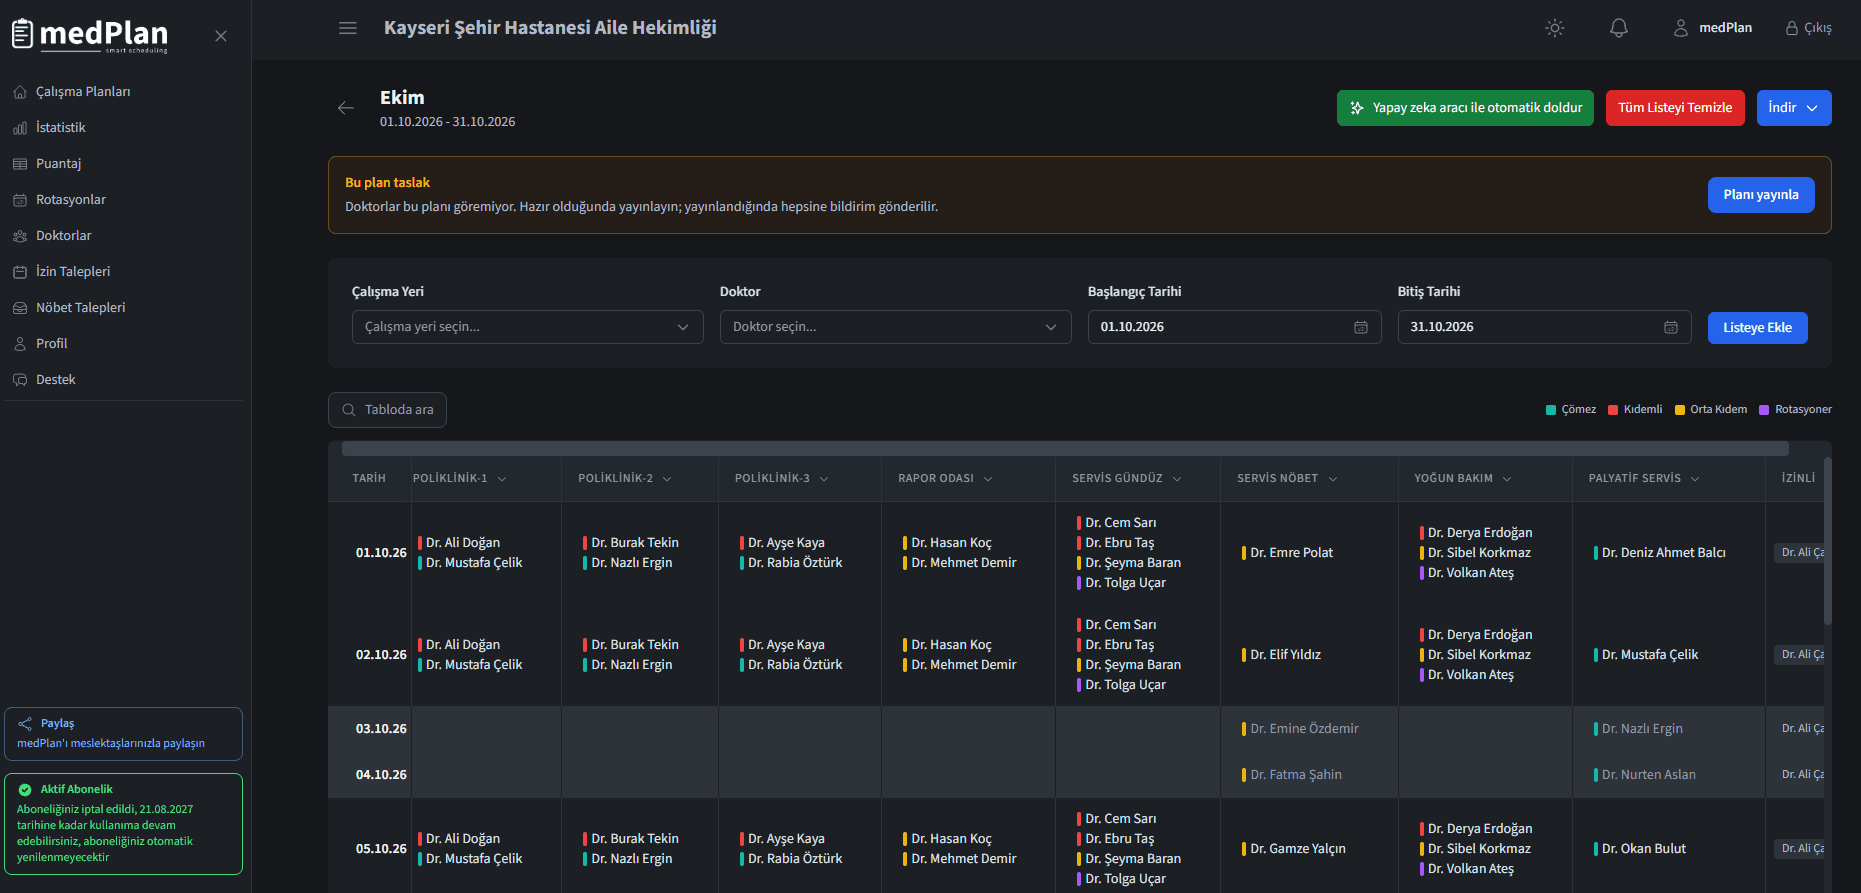
Task: Open the Doktor seçin dropdown
Action: 896,327
